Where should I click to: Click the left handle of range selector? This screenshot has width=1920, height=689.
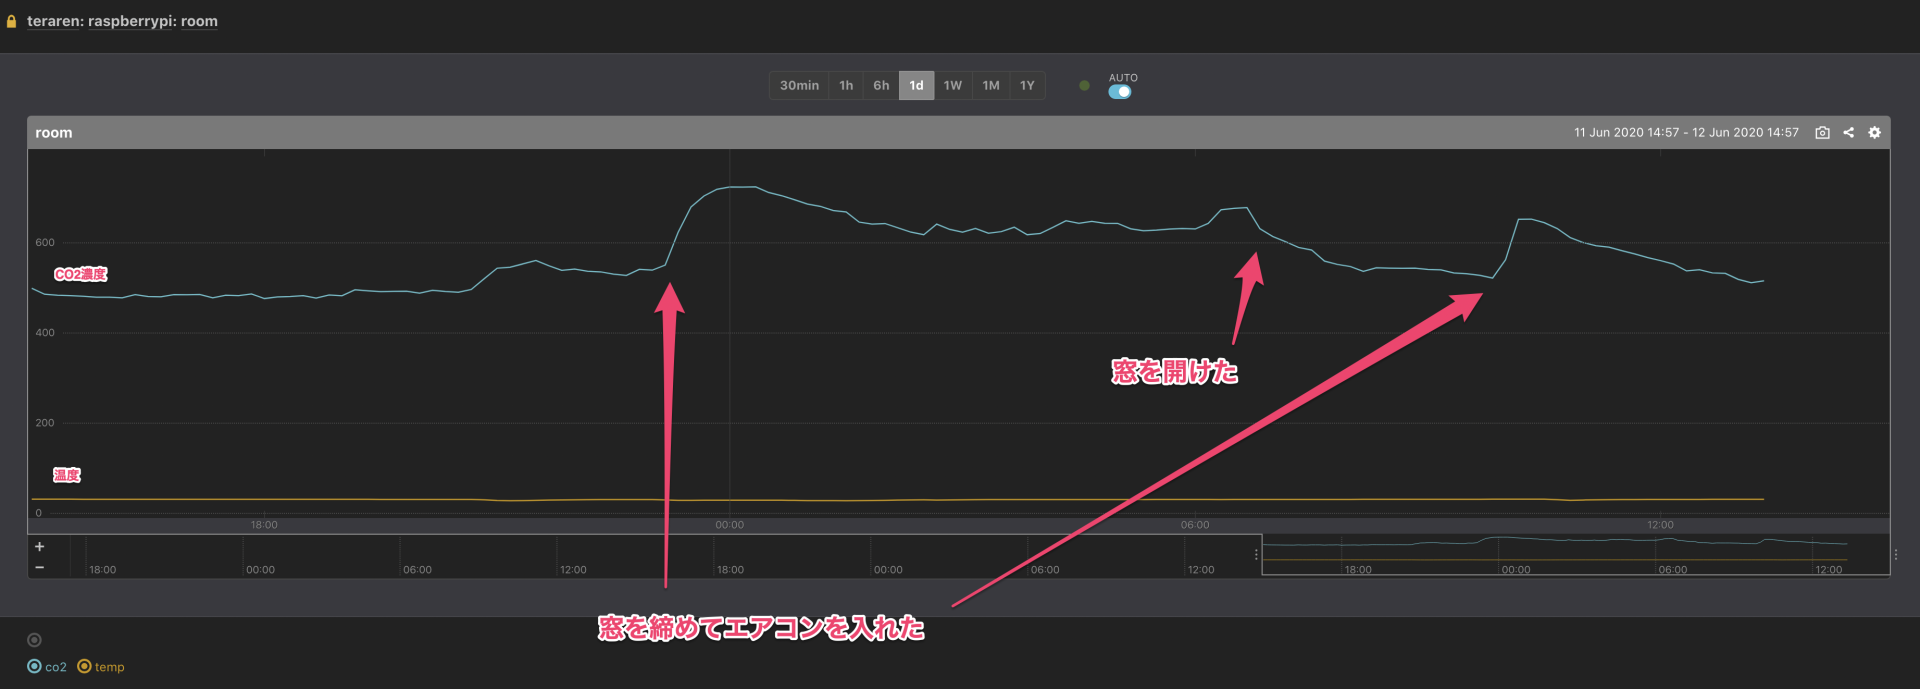tap(1256, 554)
